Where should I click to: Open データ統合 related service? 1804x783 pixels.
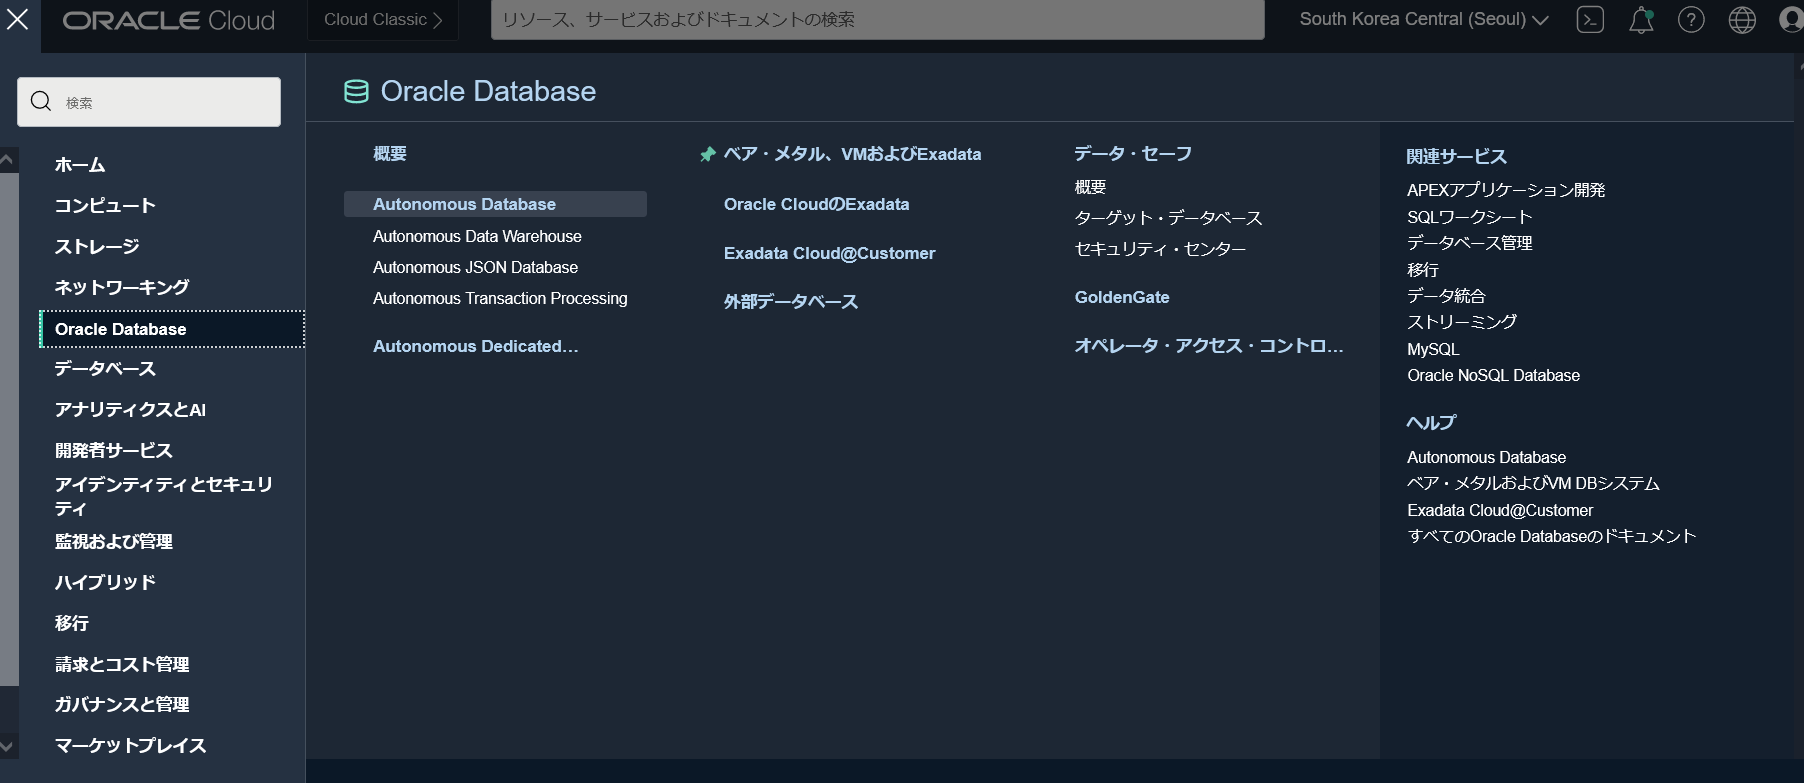click(x=1446, y=296)
